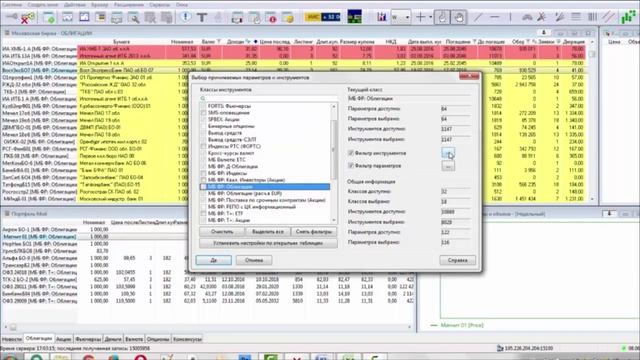The width and height of the screenshot is (640, 360).
Task: Click the toolbar window icon with red circle badge
Action: click(271, 18)
